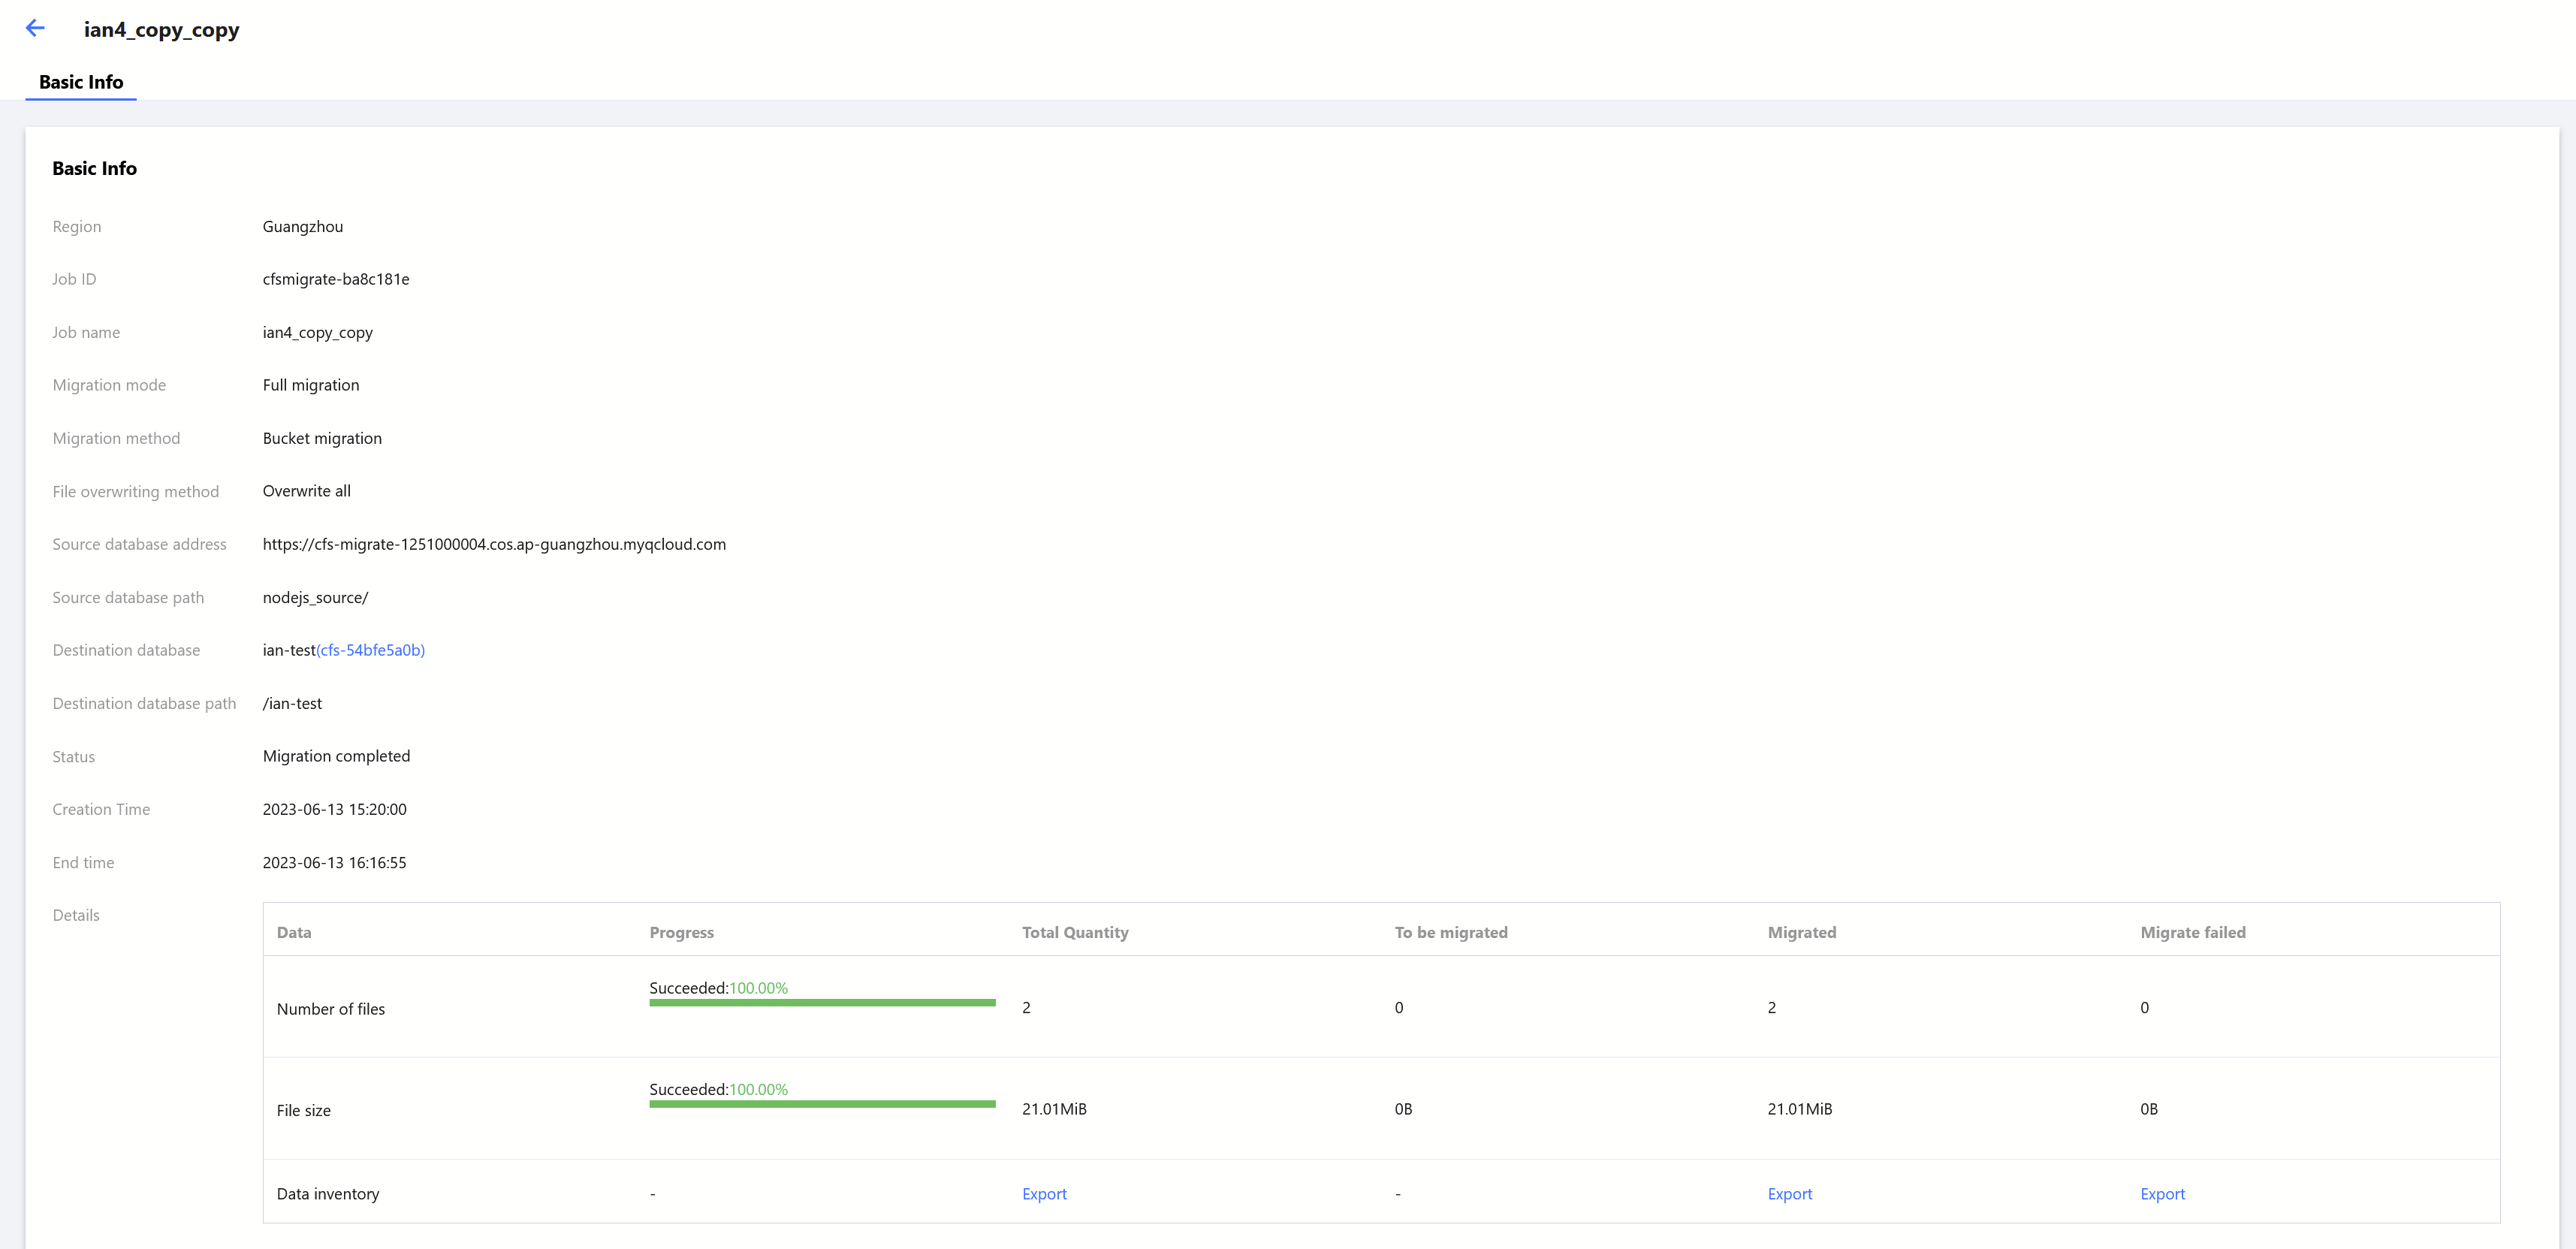This screenshot has height=1249, width=2576.
Task: Export the Total Quantity data inventory
Action: point(1044,1194)
